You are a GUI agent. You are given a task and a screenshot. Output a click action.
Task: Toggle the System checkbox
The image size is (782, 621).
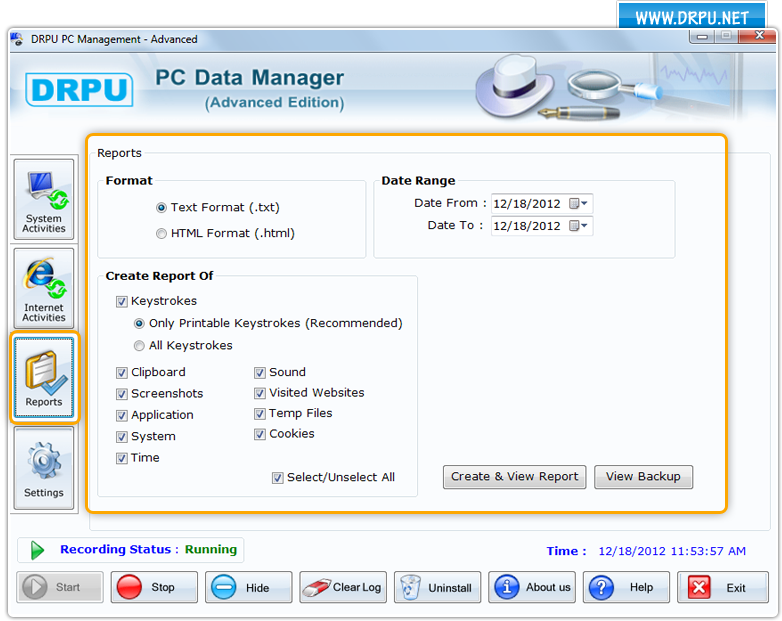122,437
